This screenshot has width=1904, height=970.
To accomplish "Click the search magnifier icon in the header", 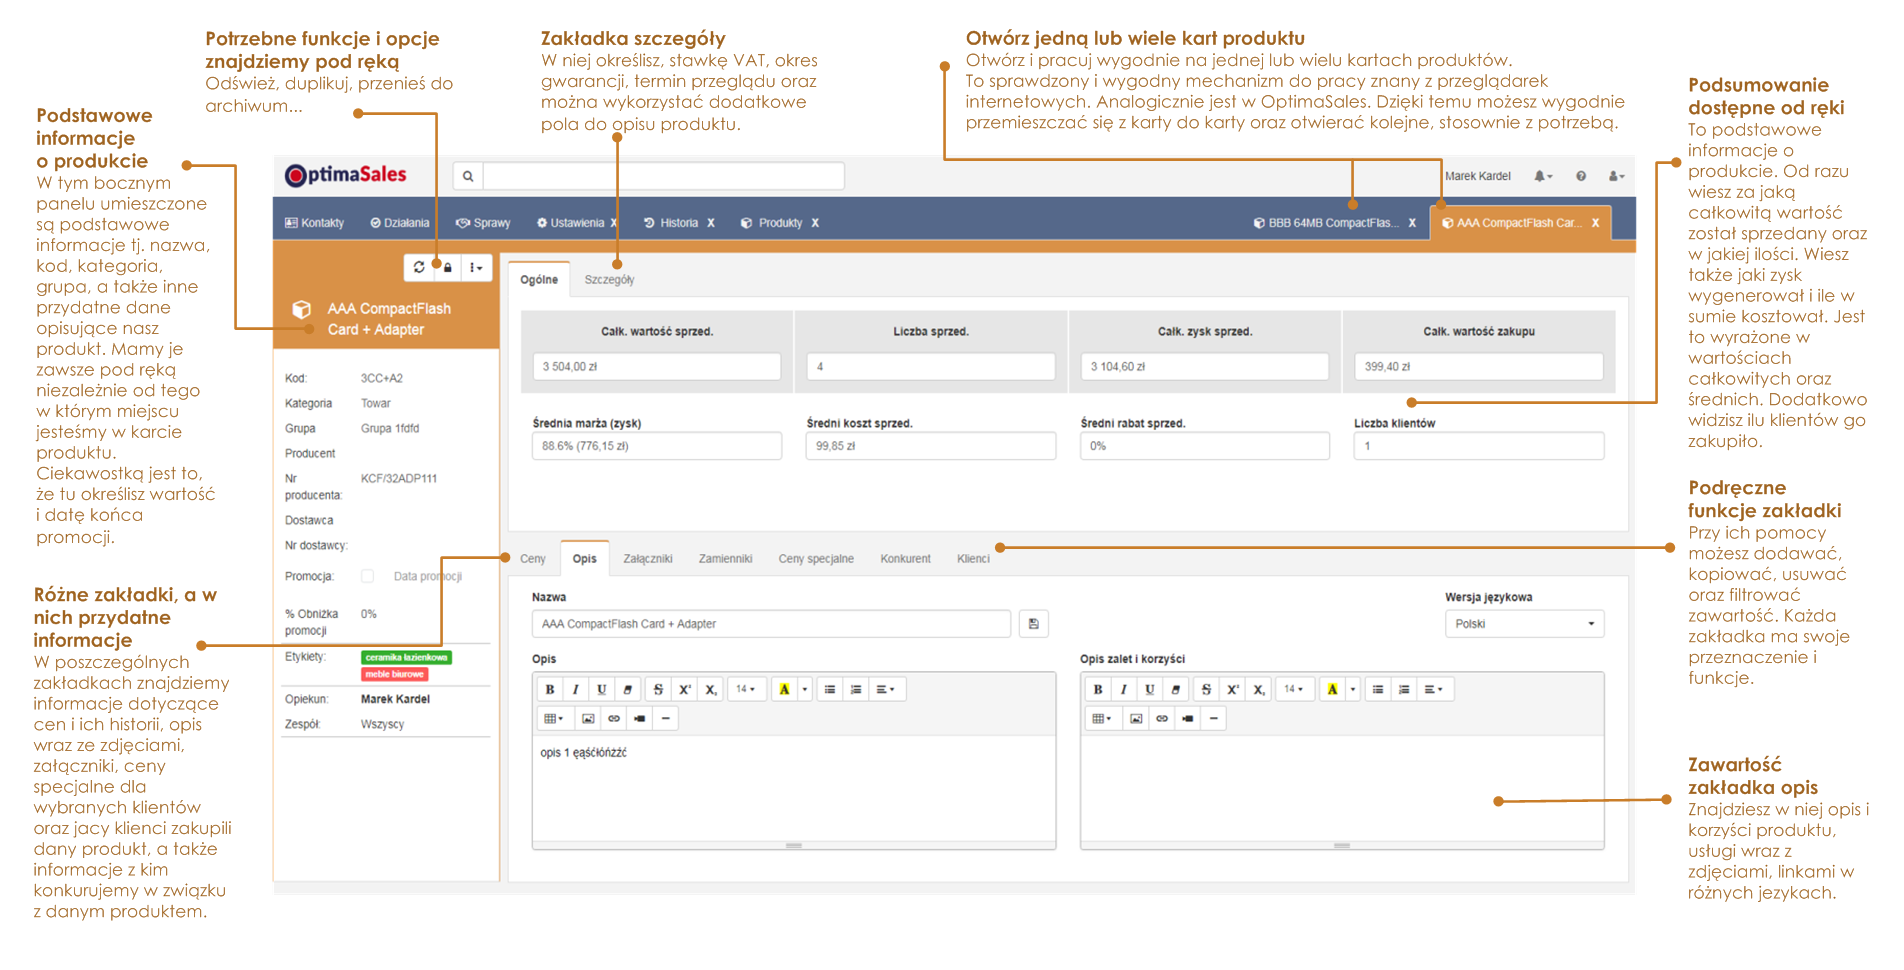I will point(468,176).
